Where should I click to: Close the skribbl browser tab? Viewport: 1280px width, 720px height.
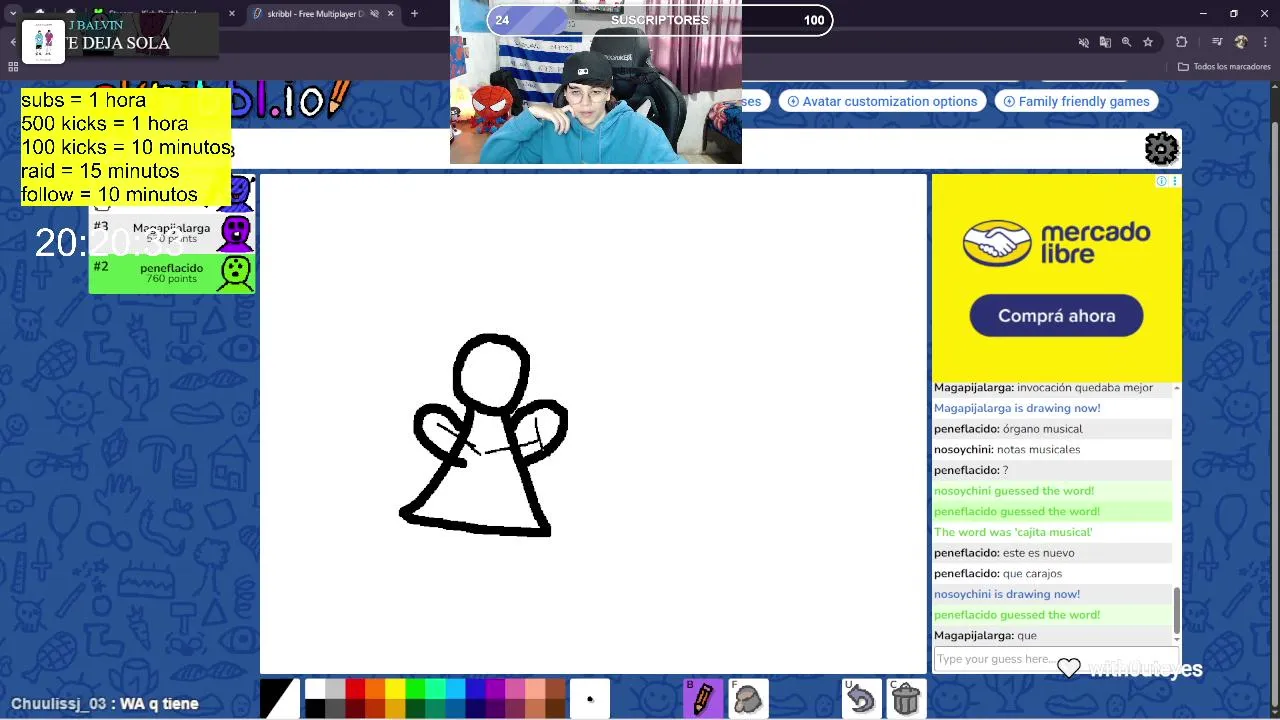pyautogui.click(x=390, y=14)
